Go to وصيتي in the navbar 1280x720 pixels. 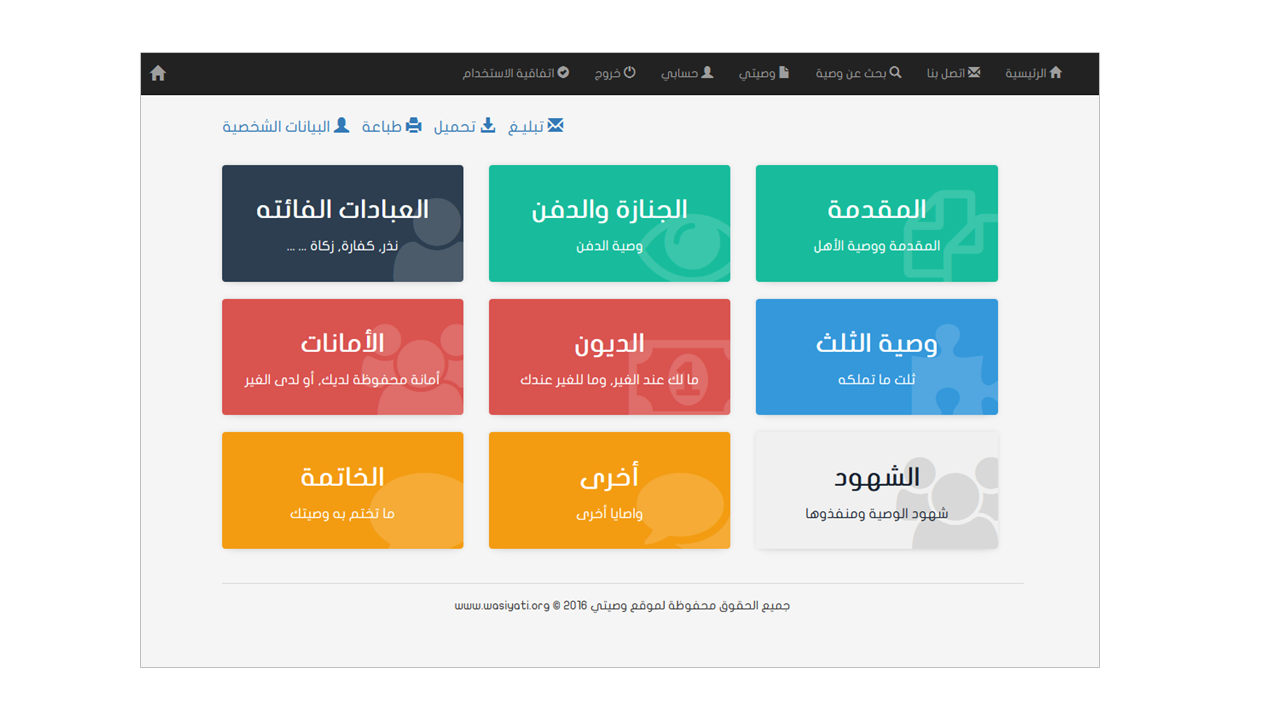[763, 73]
